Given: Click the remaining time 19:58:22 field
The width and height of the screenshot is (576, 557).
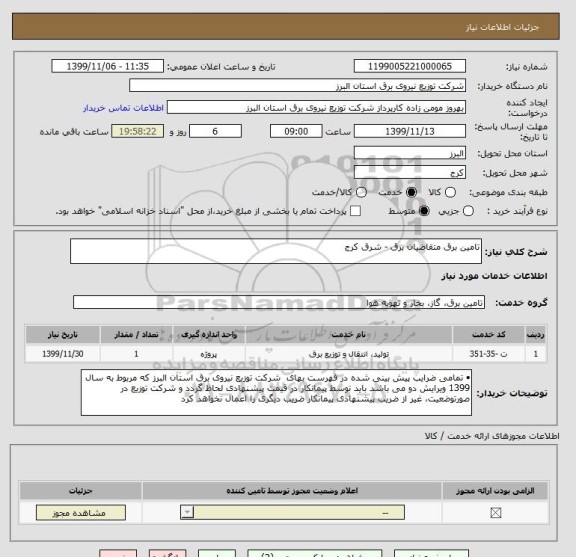Looking at the screenshot, I should 138,132.
